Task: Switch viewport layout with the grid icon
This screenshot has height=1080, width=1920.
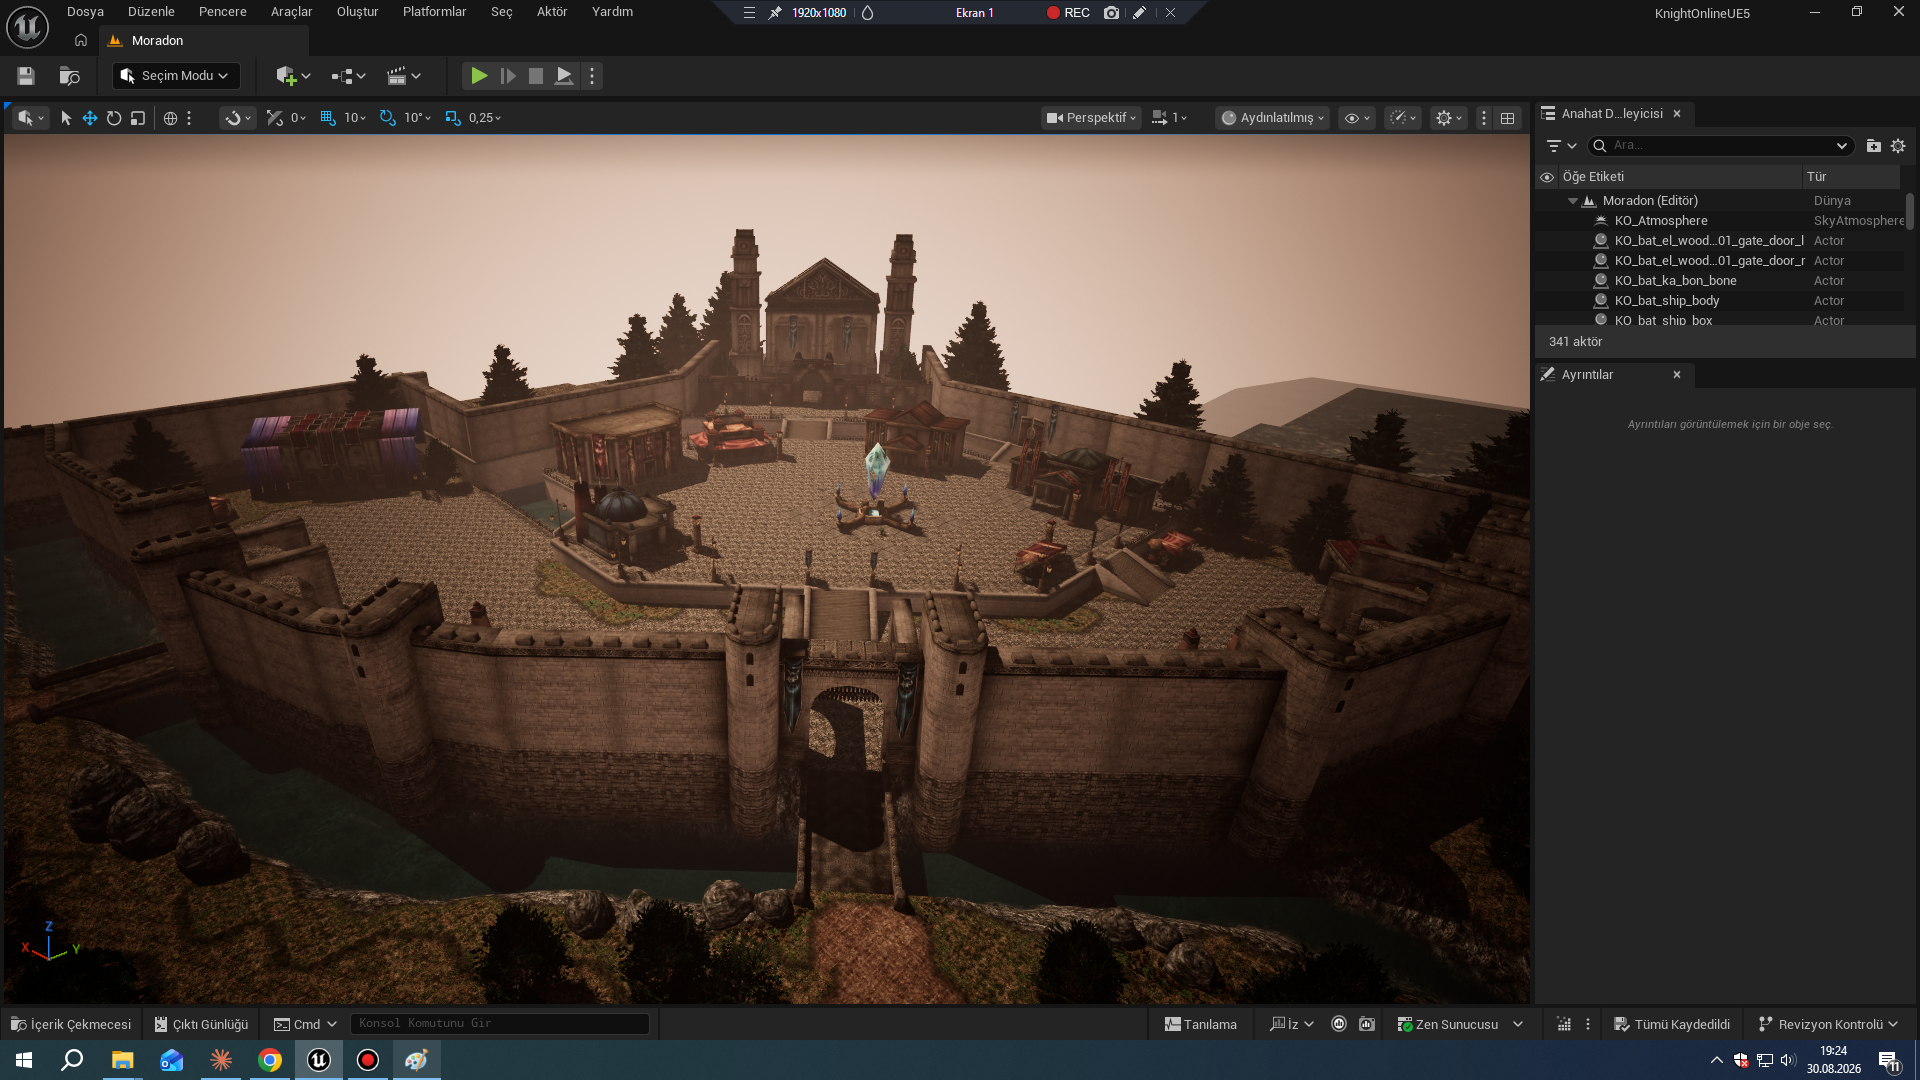Action: (1507, 118)
